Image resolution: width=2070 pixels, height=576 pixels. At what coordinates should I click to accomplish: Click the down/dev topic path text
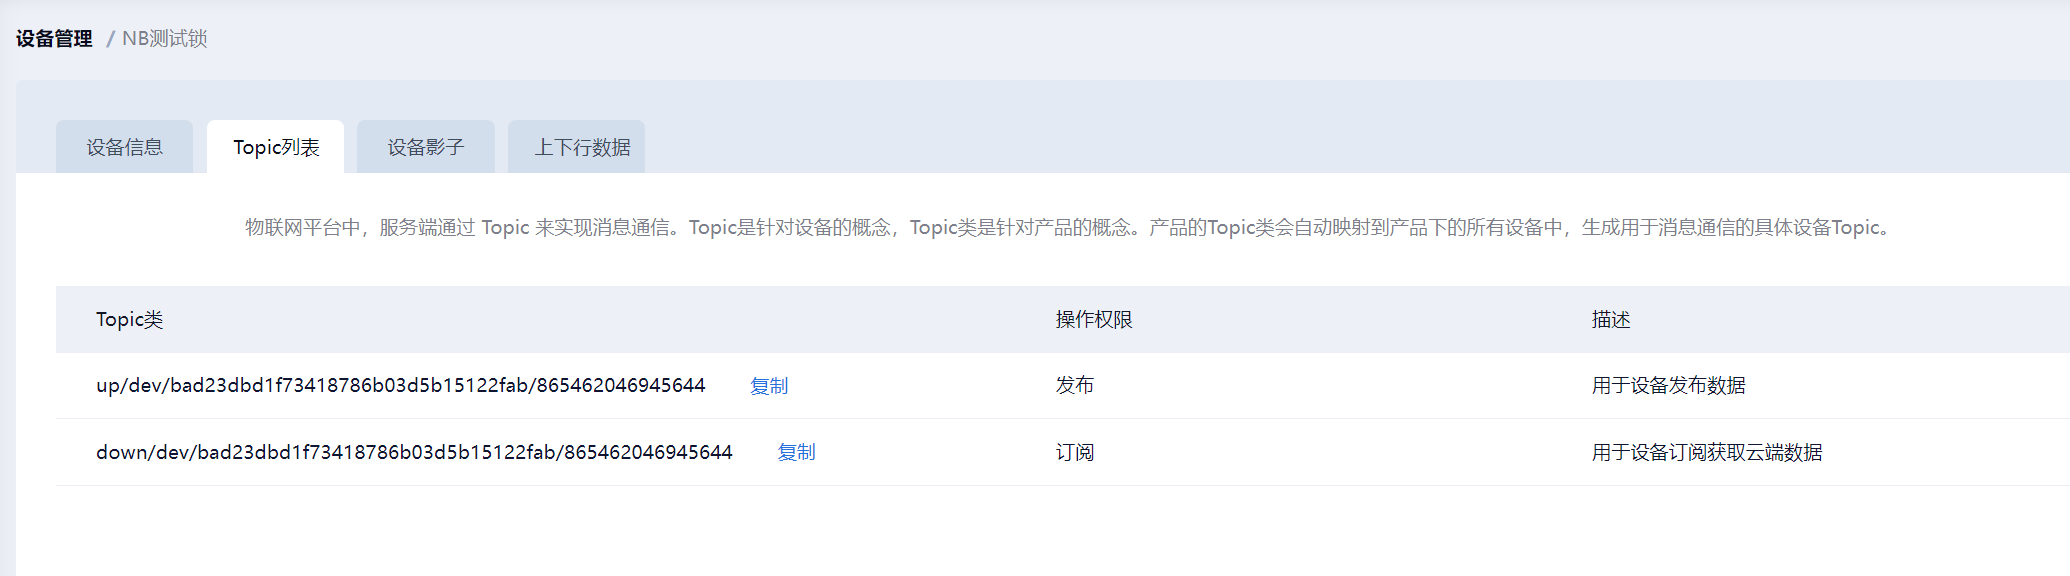coord(414,453)
